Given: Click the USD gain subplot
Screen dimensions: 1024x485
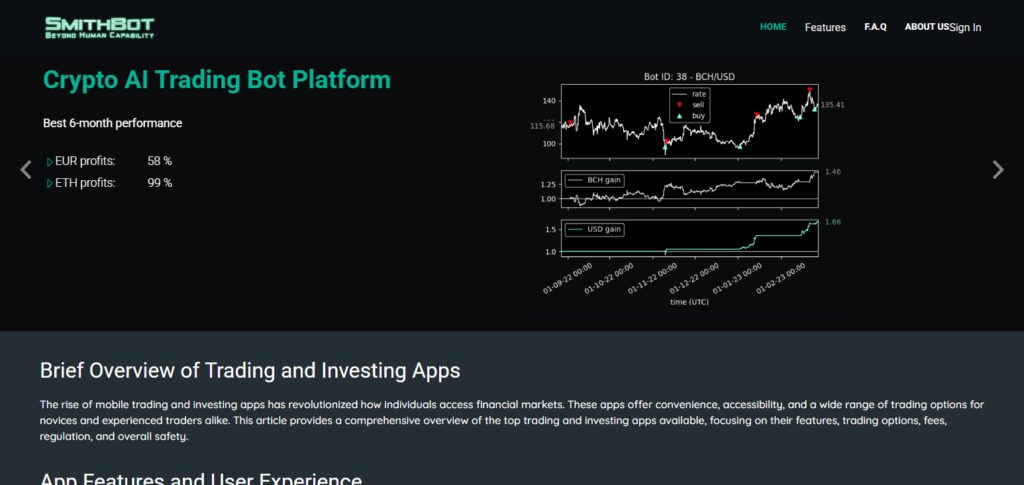Looking at the screenshot, I should (690, 238).
